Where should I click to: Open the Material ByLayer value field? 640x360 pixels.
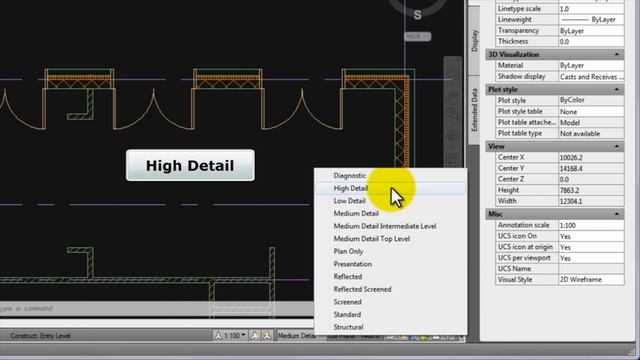point(591,65)
